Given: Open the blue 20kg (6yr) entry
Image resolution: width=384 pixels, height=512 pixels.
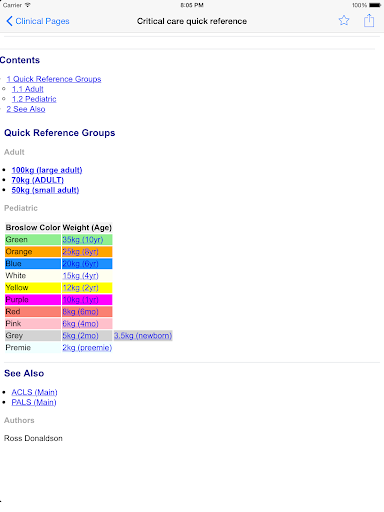Looking at the screenshot, I should (80, 264).
